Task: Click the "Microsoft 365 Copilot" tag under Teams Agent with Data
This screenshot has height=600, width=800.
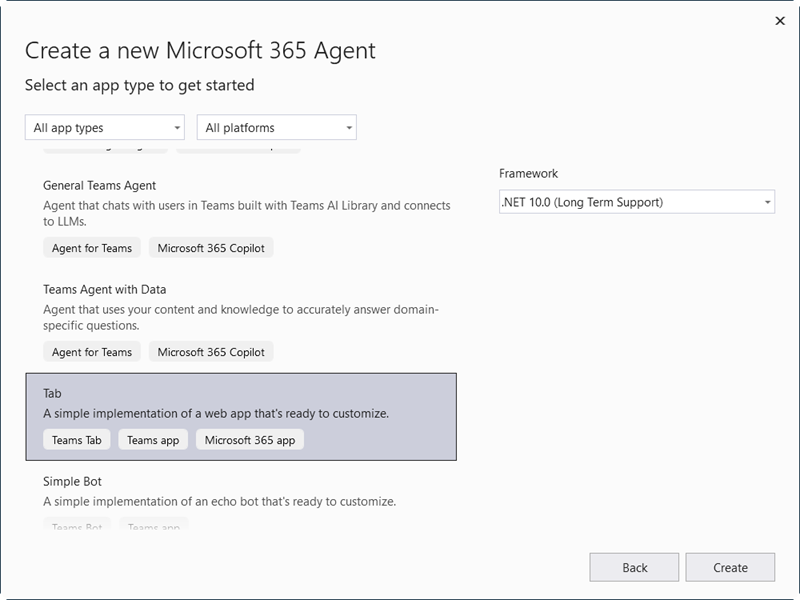Action: click(208, 352)
